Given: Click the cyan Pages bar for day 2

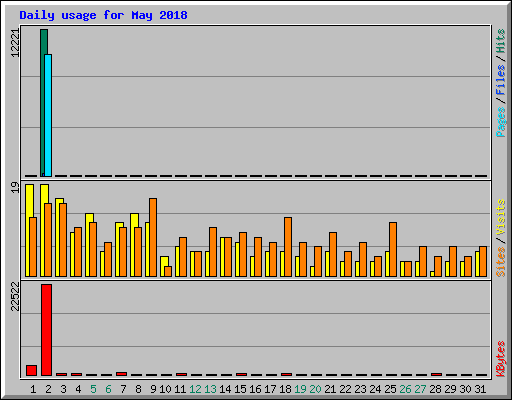Looking at the screenshot, I should point(48,115).
